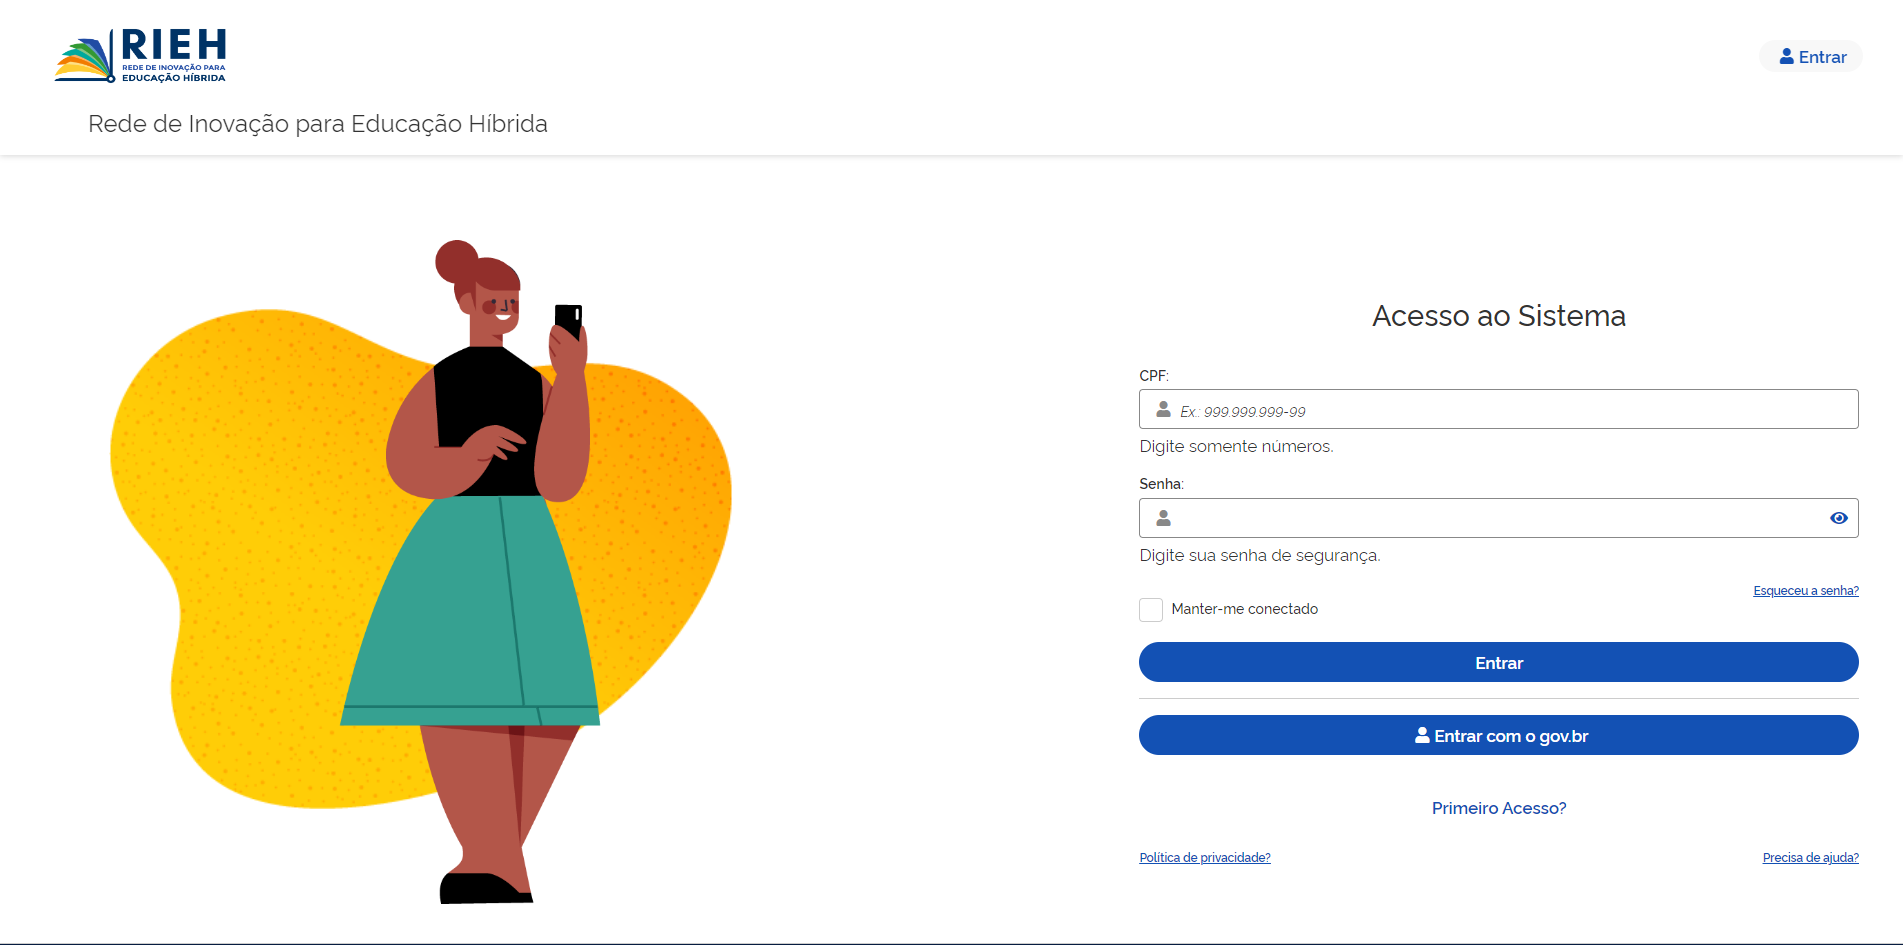This screenshot has height=945, width=1903.
Task: Open the Primeiro Acesso? link
Action: (x=1498, y=808)
